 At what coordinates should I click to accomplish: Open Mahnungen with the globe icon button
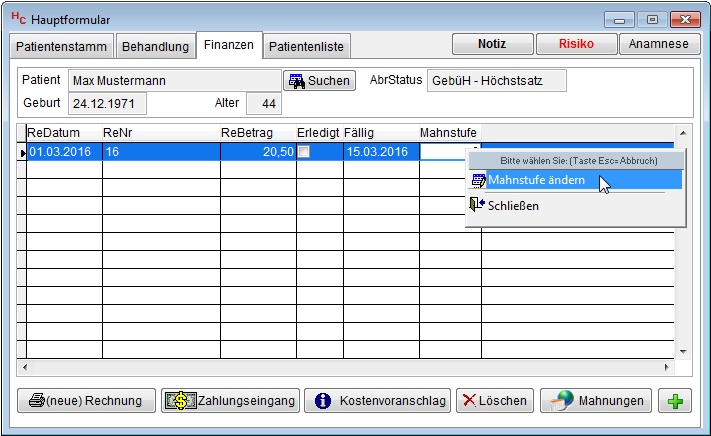(596, 400)
